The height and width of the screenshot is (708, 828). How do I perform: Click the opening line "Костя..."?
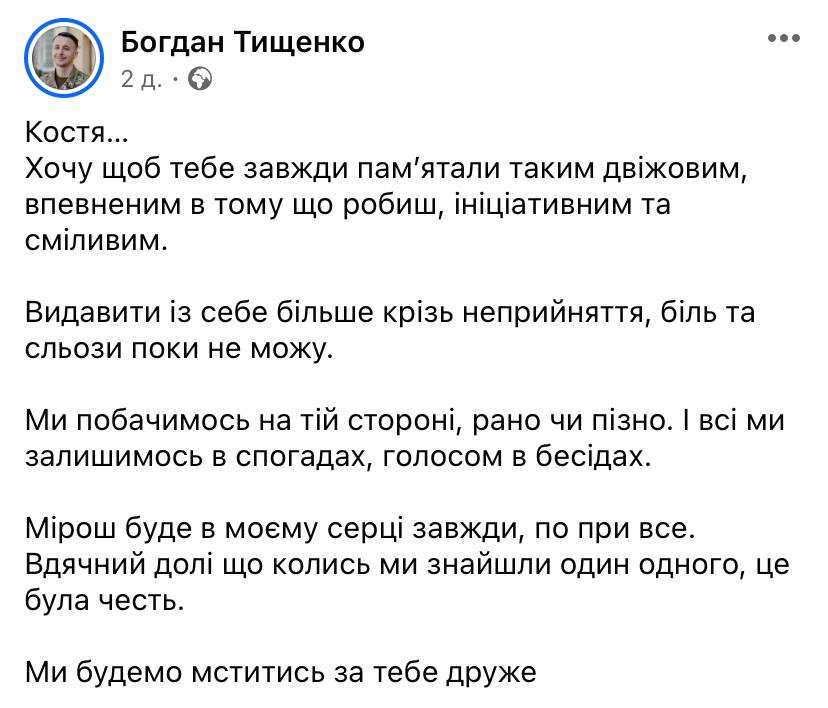point(74,134)
